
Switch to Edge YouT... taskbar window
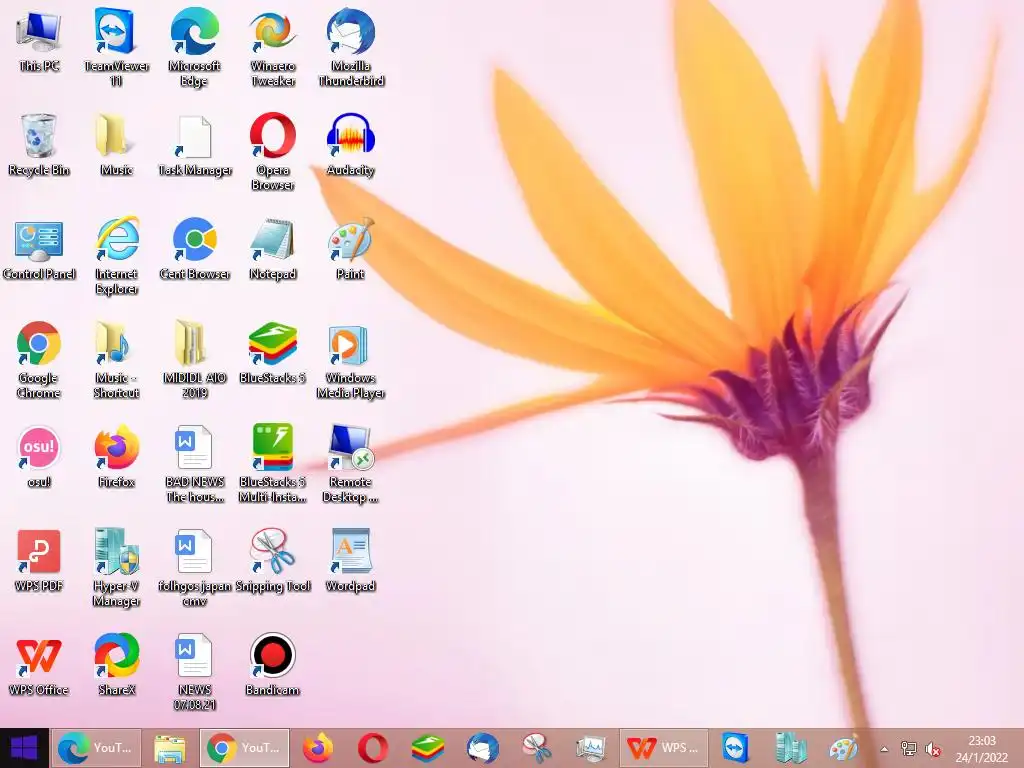coord(96,748)
